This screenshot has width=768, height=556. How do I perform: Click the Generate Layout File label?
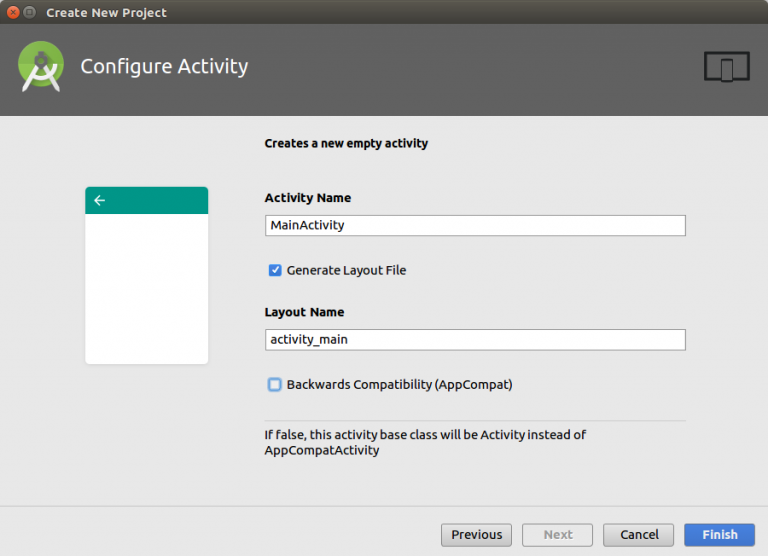(346, 270)
